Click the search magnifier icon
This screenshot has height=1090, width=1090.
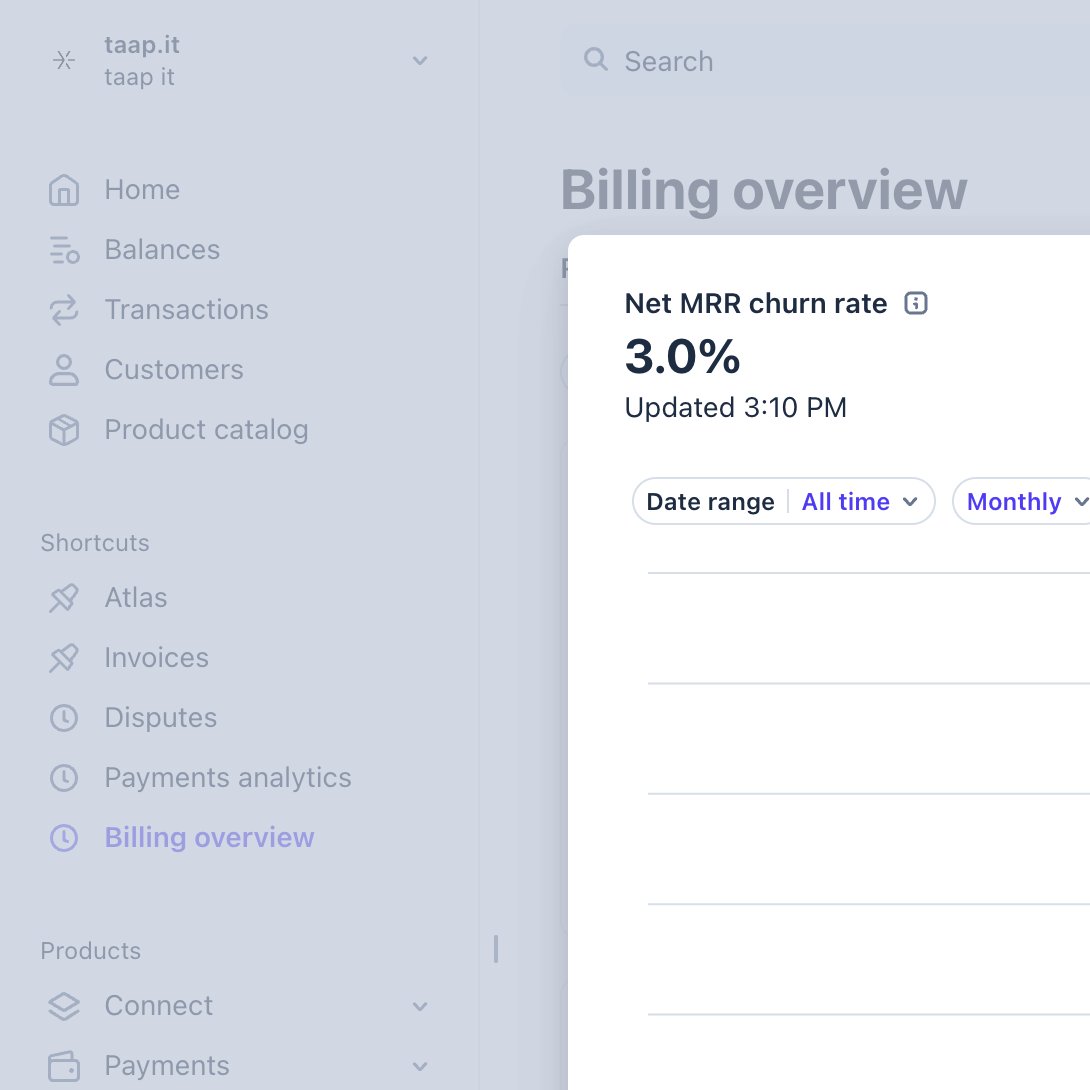596,60
